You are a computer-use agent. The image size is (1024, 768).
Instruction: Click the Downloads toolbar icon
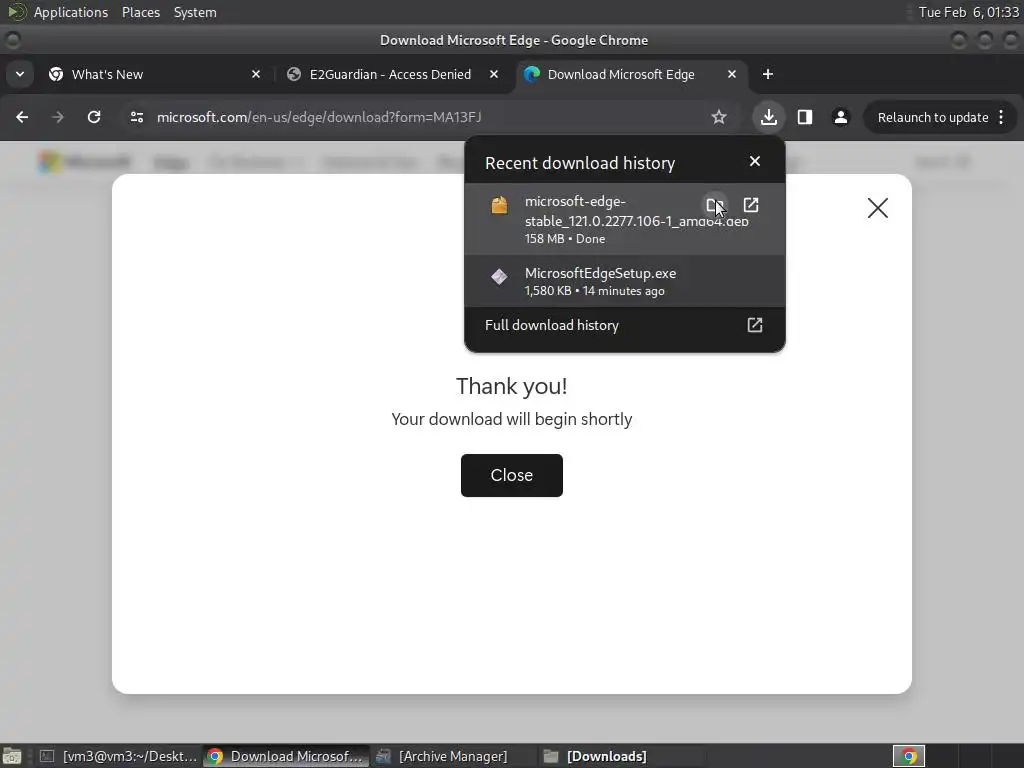click(x=769, y=117)
